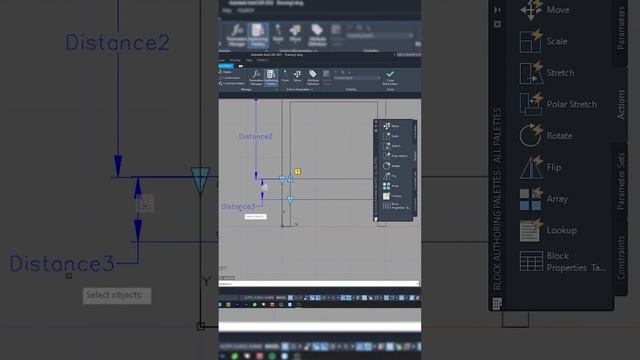Click Lookup in enlarged background palette
This screenshot has width=640, height=360.
point(549,230)
